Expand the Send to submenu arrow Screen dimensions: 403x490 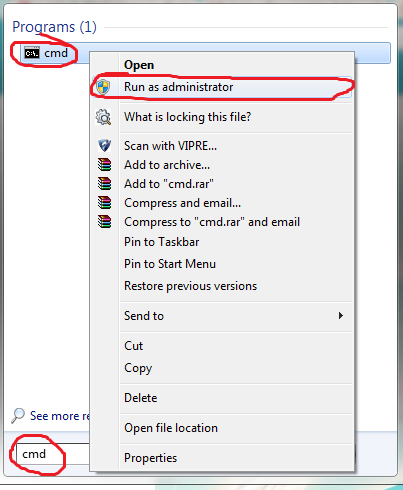click(340, 316)
